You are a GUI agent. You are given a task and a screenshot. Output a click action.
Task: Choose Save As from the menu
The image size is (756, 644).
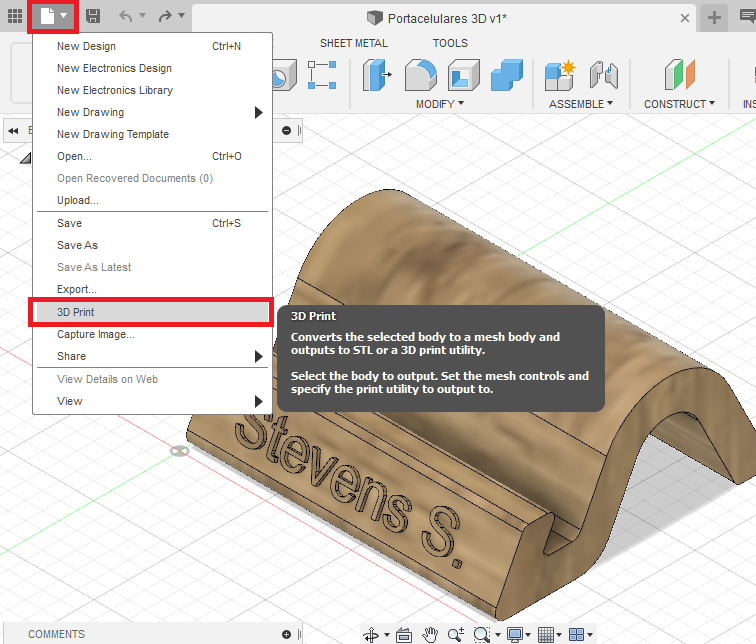[152, 245]
